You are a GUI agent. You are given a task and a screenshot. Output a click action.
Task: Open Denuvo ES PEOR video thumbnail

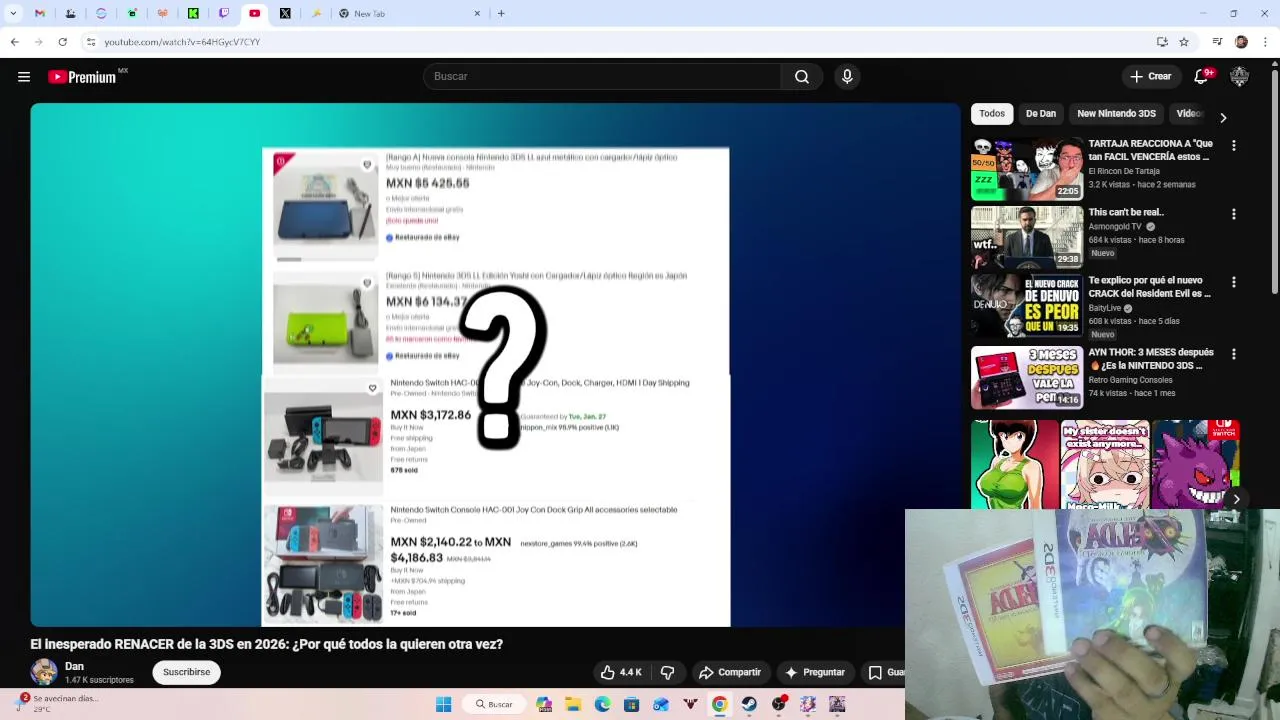pos(1027,307)
